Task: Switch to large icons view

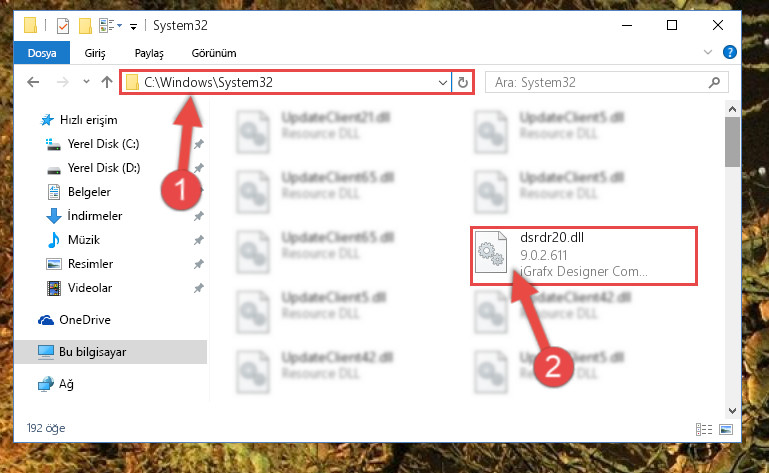Action: click(x=726, y=429)
